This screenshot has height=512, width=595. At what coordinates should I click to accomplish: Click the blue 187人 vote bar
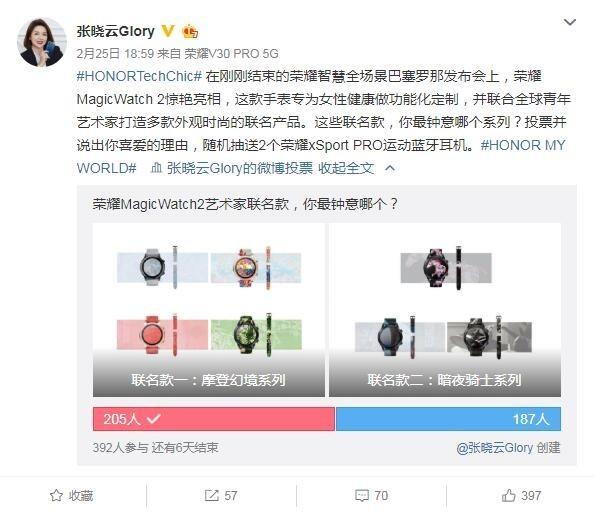tap(448, 419)
